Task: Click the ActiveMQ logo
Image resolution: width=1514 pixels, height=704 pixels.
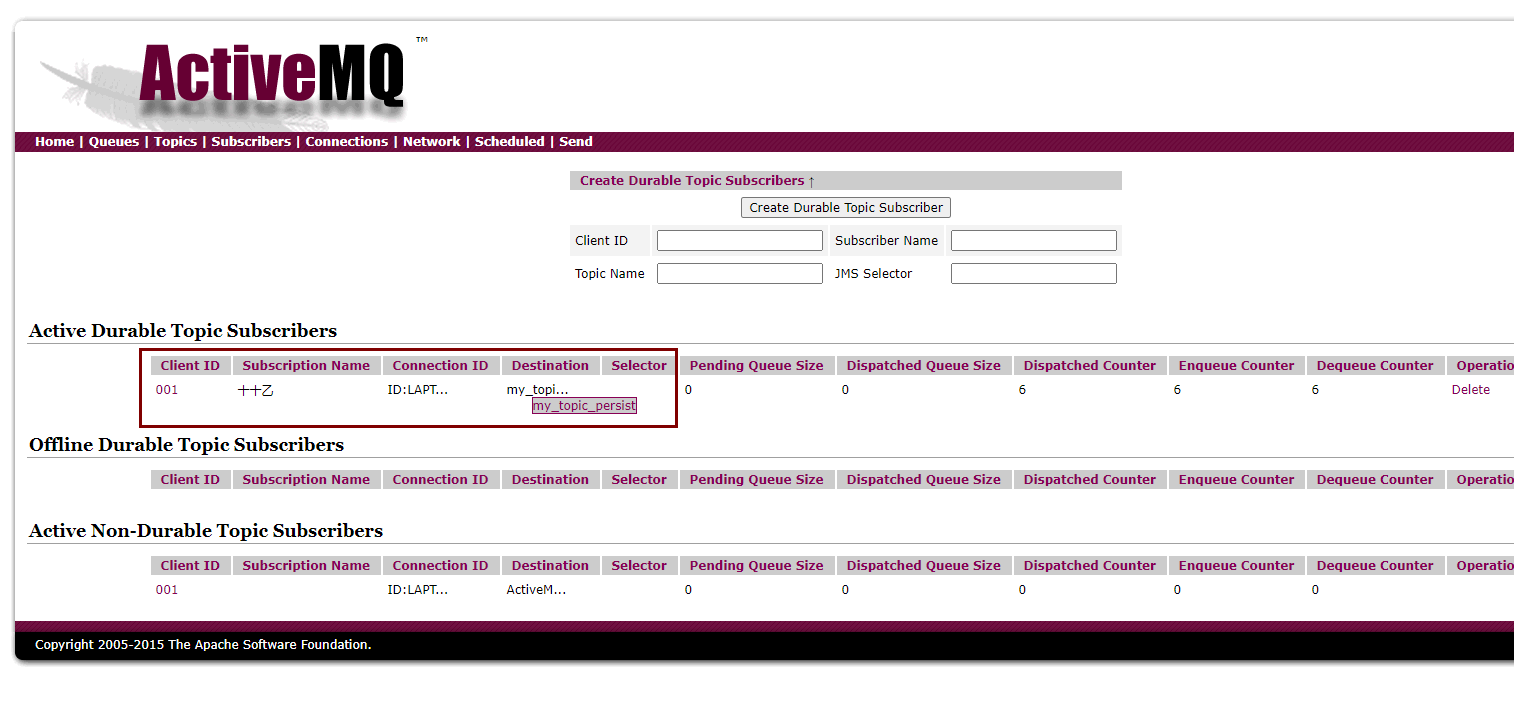Action: tap(272, 75)
